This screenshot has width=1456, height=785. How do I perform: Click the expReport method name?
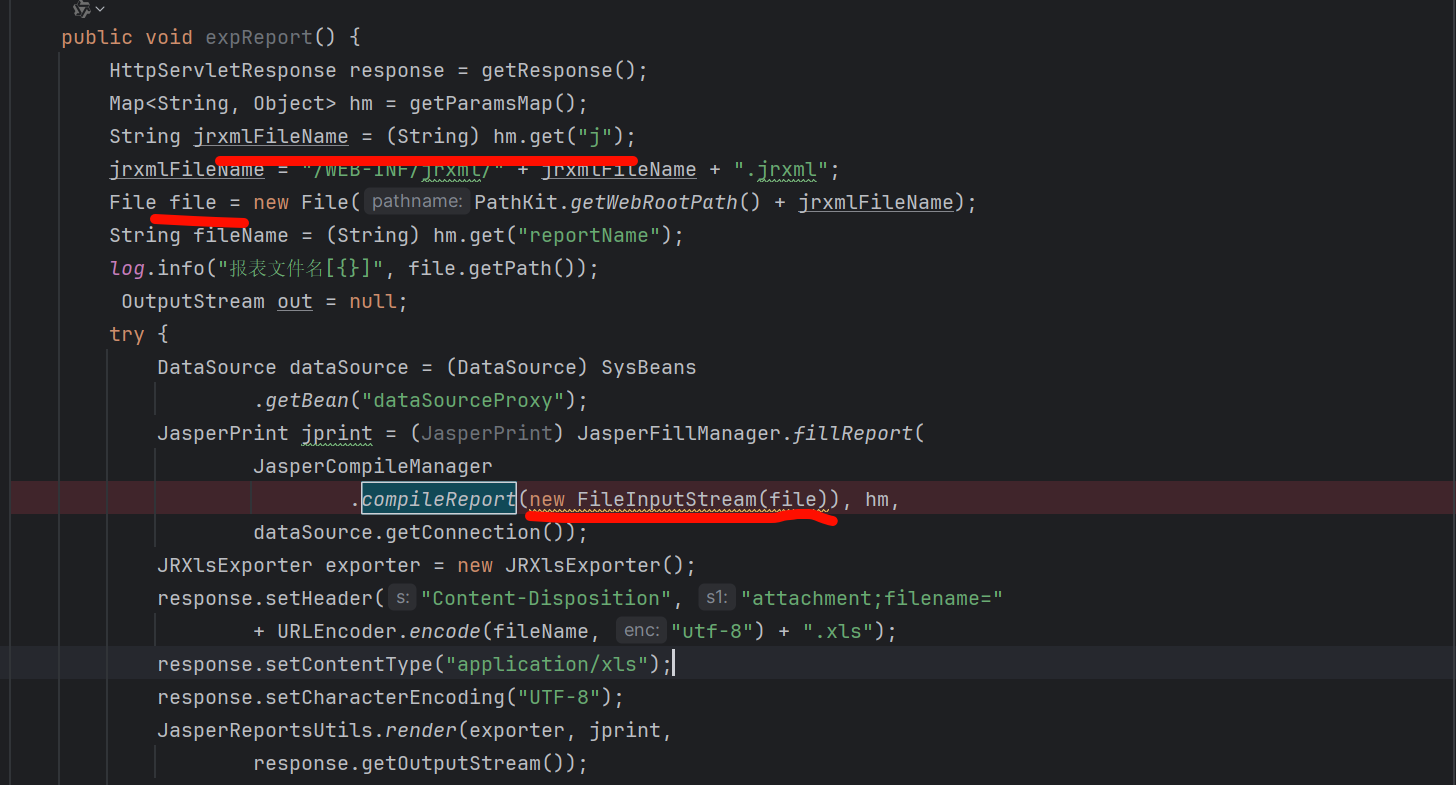click(x=259, y=37)
